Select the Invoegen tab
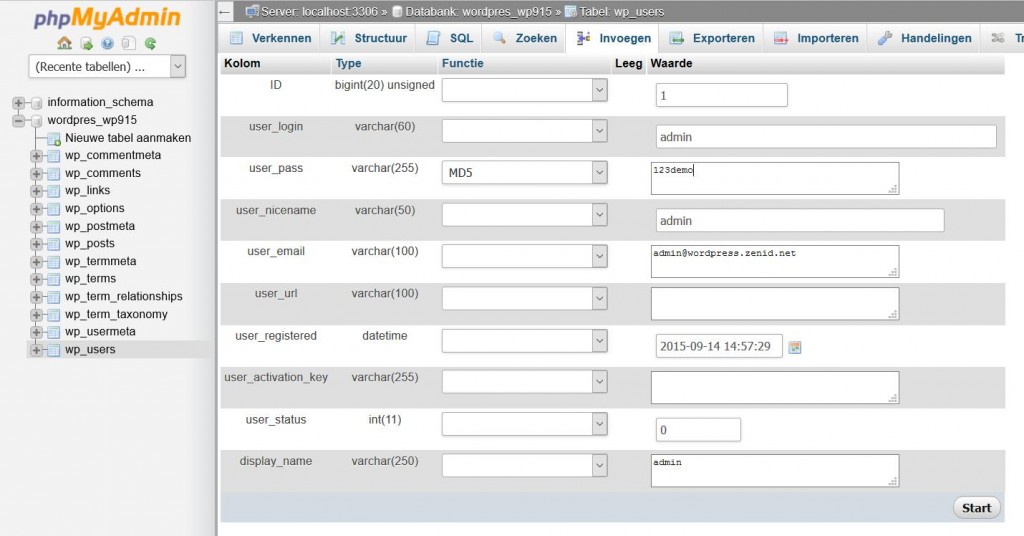This screenshot has height=536, width=1024. coord(613,38)
